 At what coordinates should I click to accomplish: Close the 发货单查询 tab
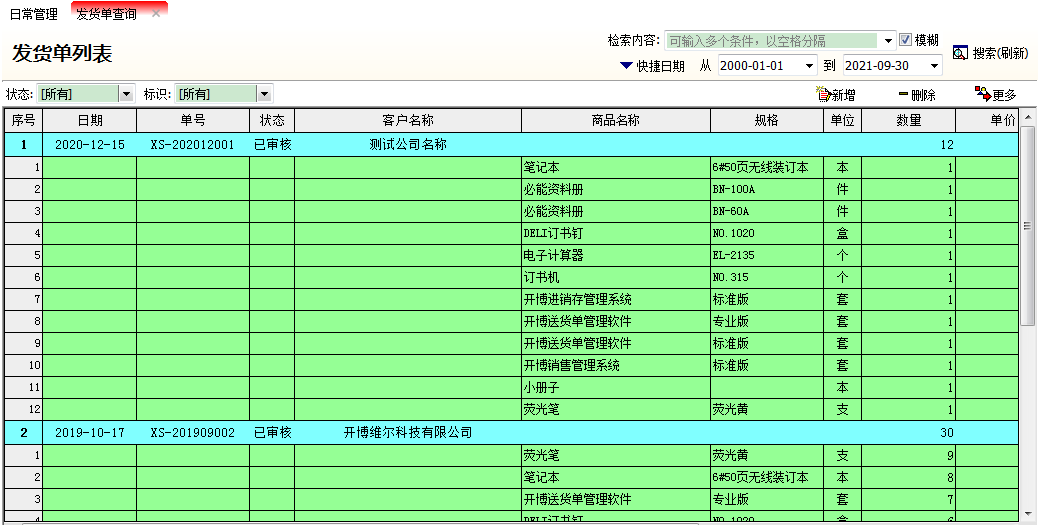pyautogui.click(x=156, y=13)
